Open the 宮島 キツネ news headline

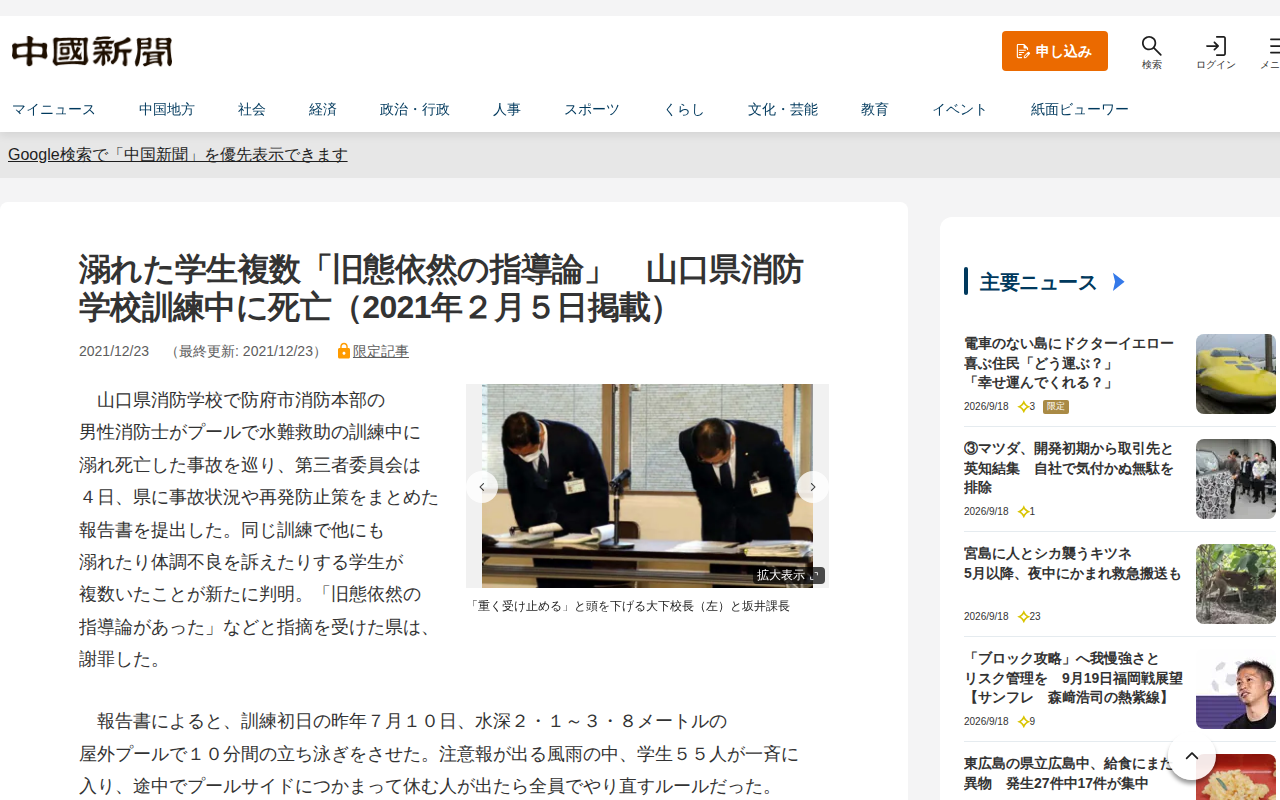(1073, 564)
